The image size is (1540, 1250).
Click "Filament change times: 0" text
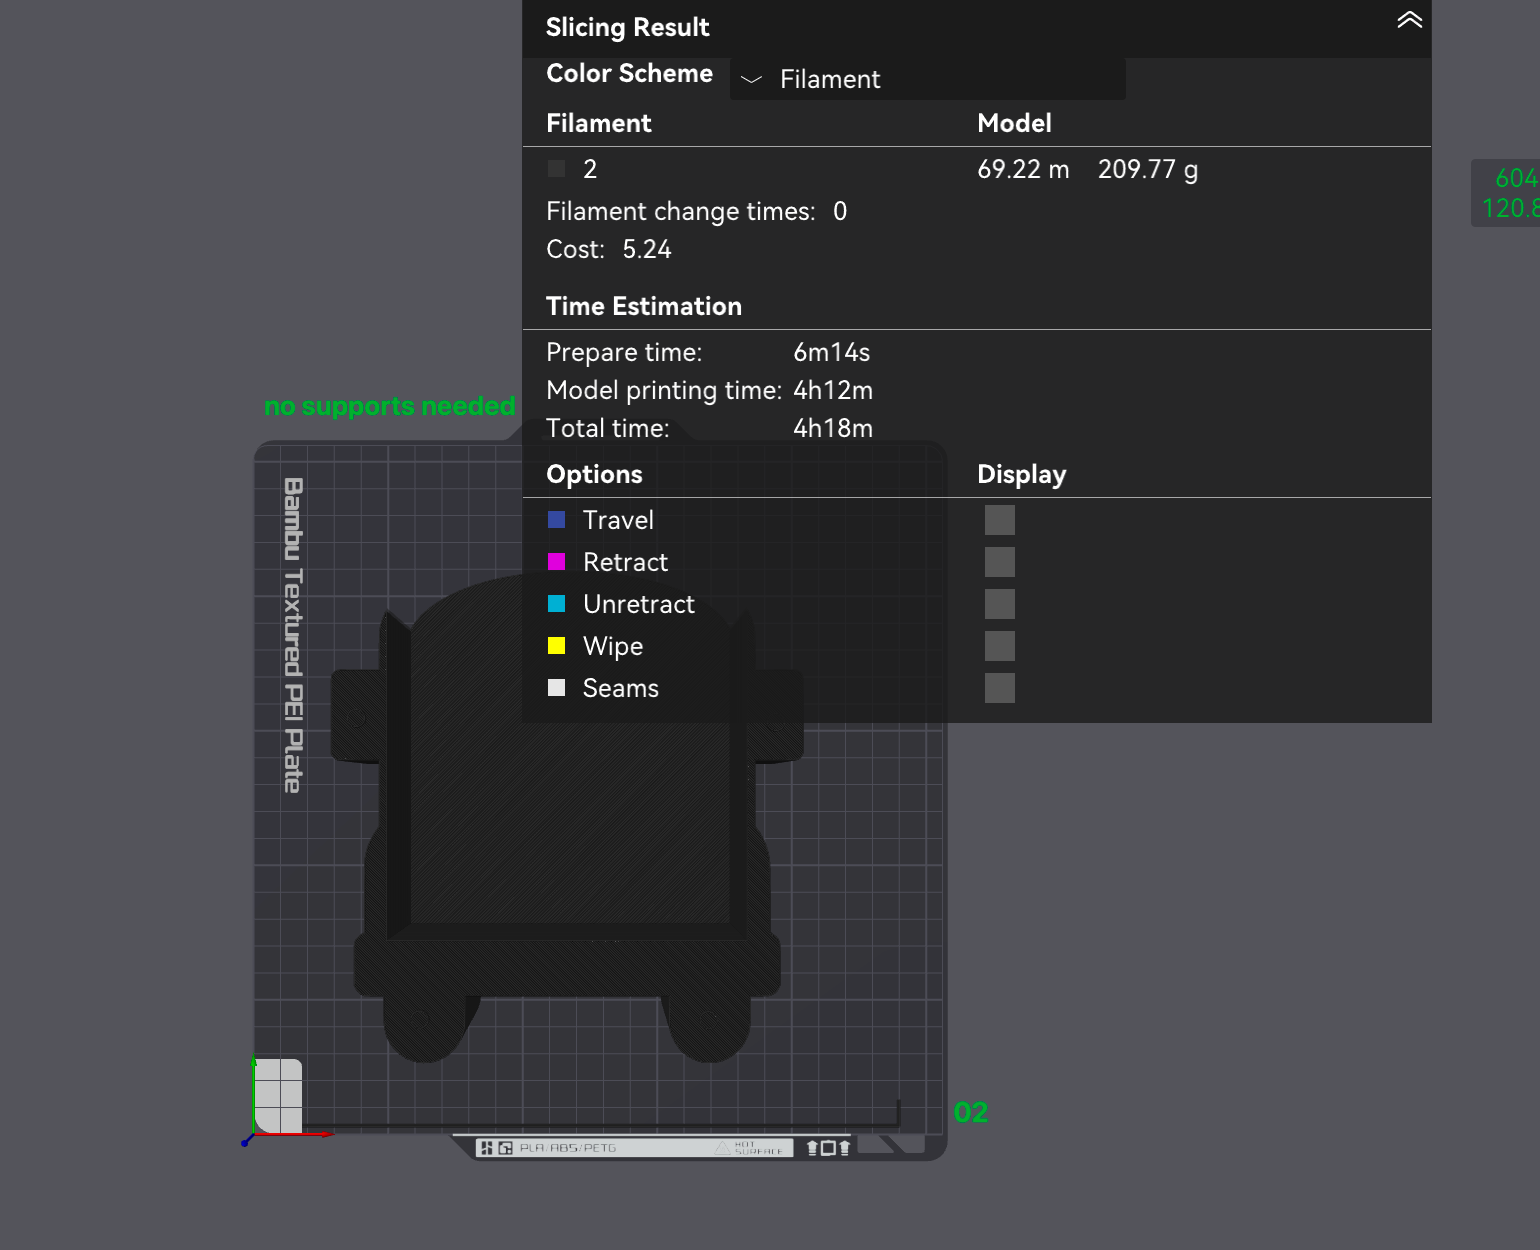pos(696,212)
